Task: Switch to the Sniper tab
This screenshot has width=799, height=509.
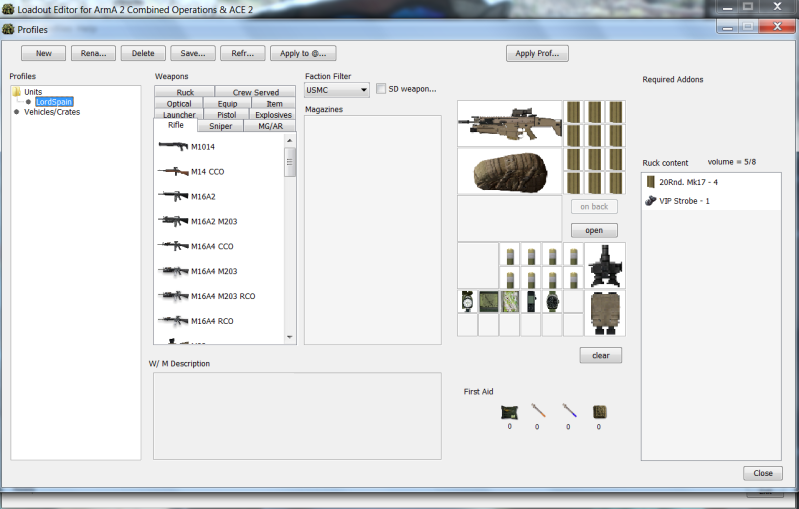Action: pos(221,126)
